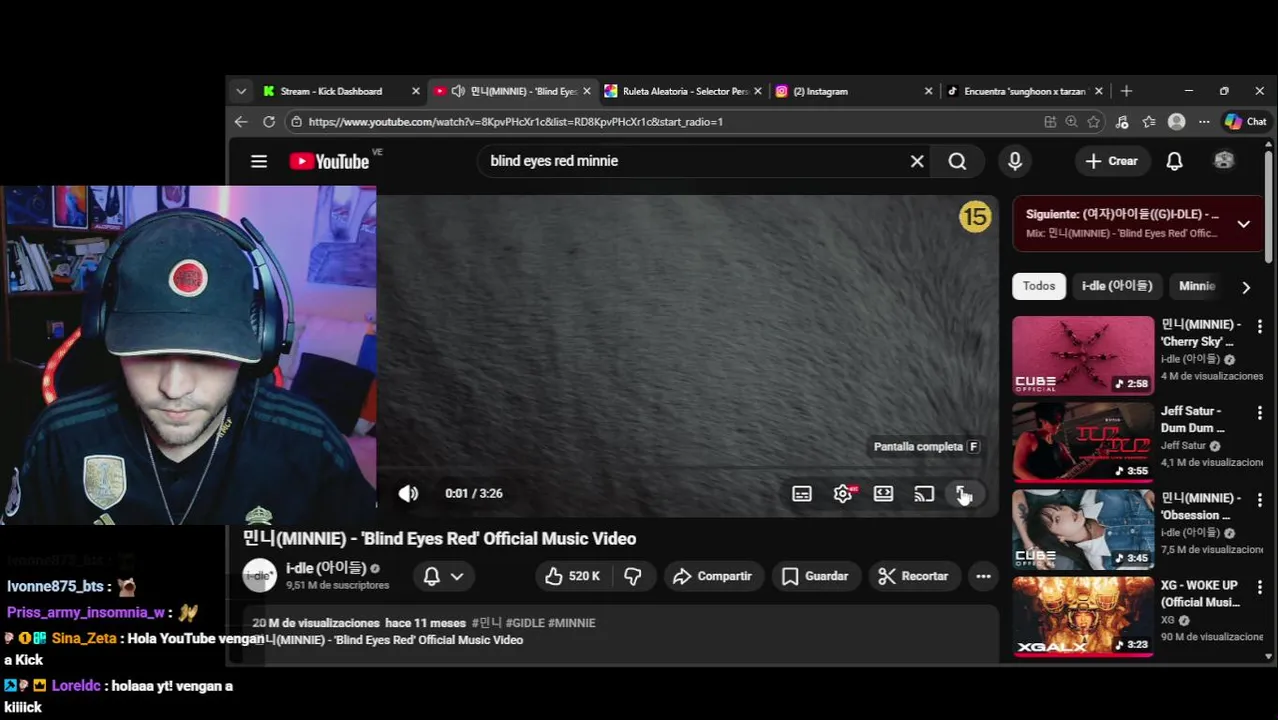Share the video via Compartir
This screenshot has width=1278, height=720.
(713, 576)
